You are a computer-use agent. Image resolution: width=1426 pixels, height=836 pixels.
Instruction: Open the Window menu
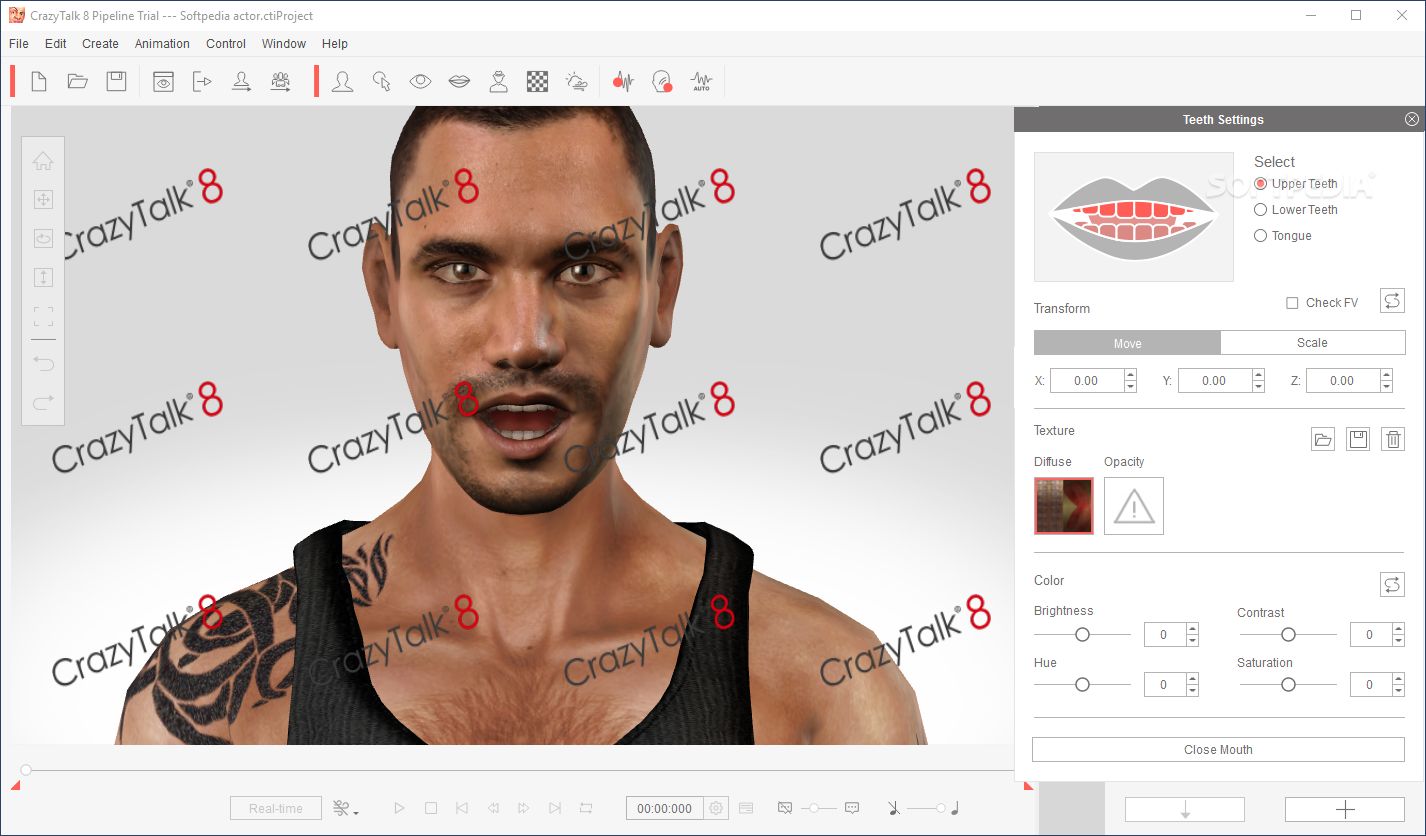284,44
